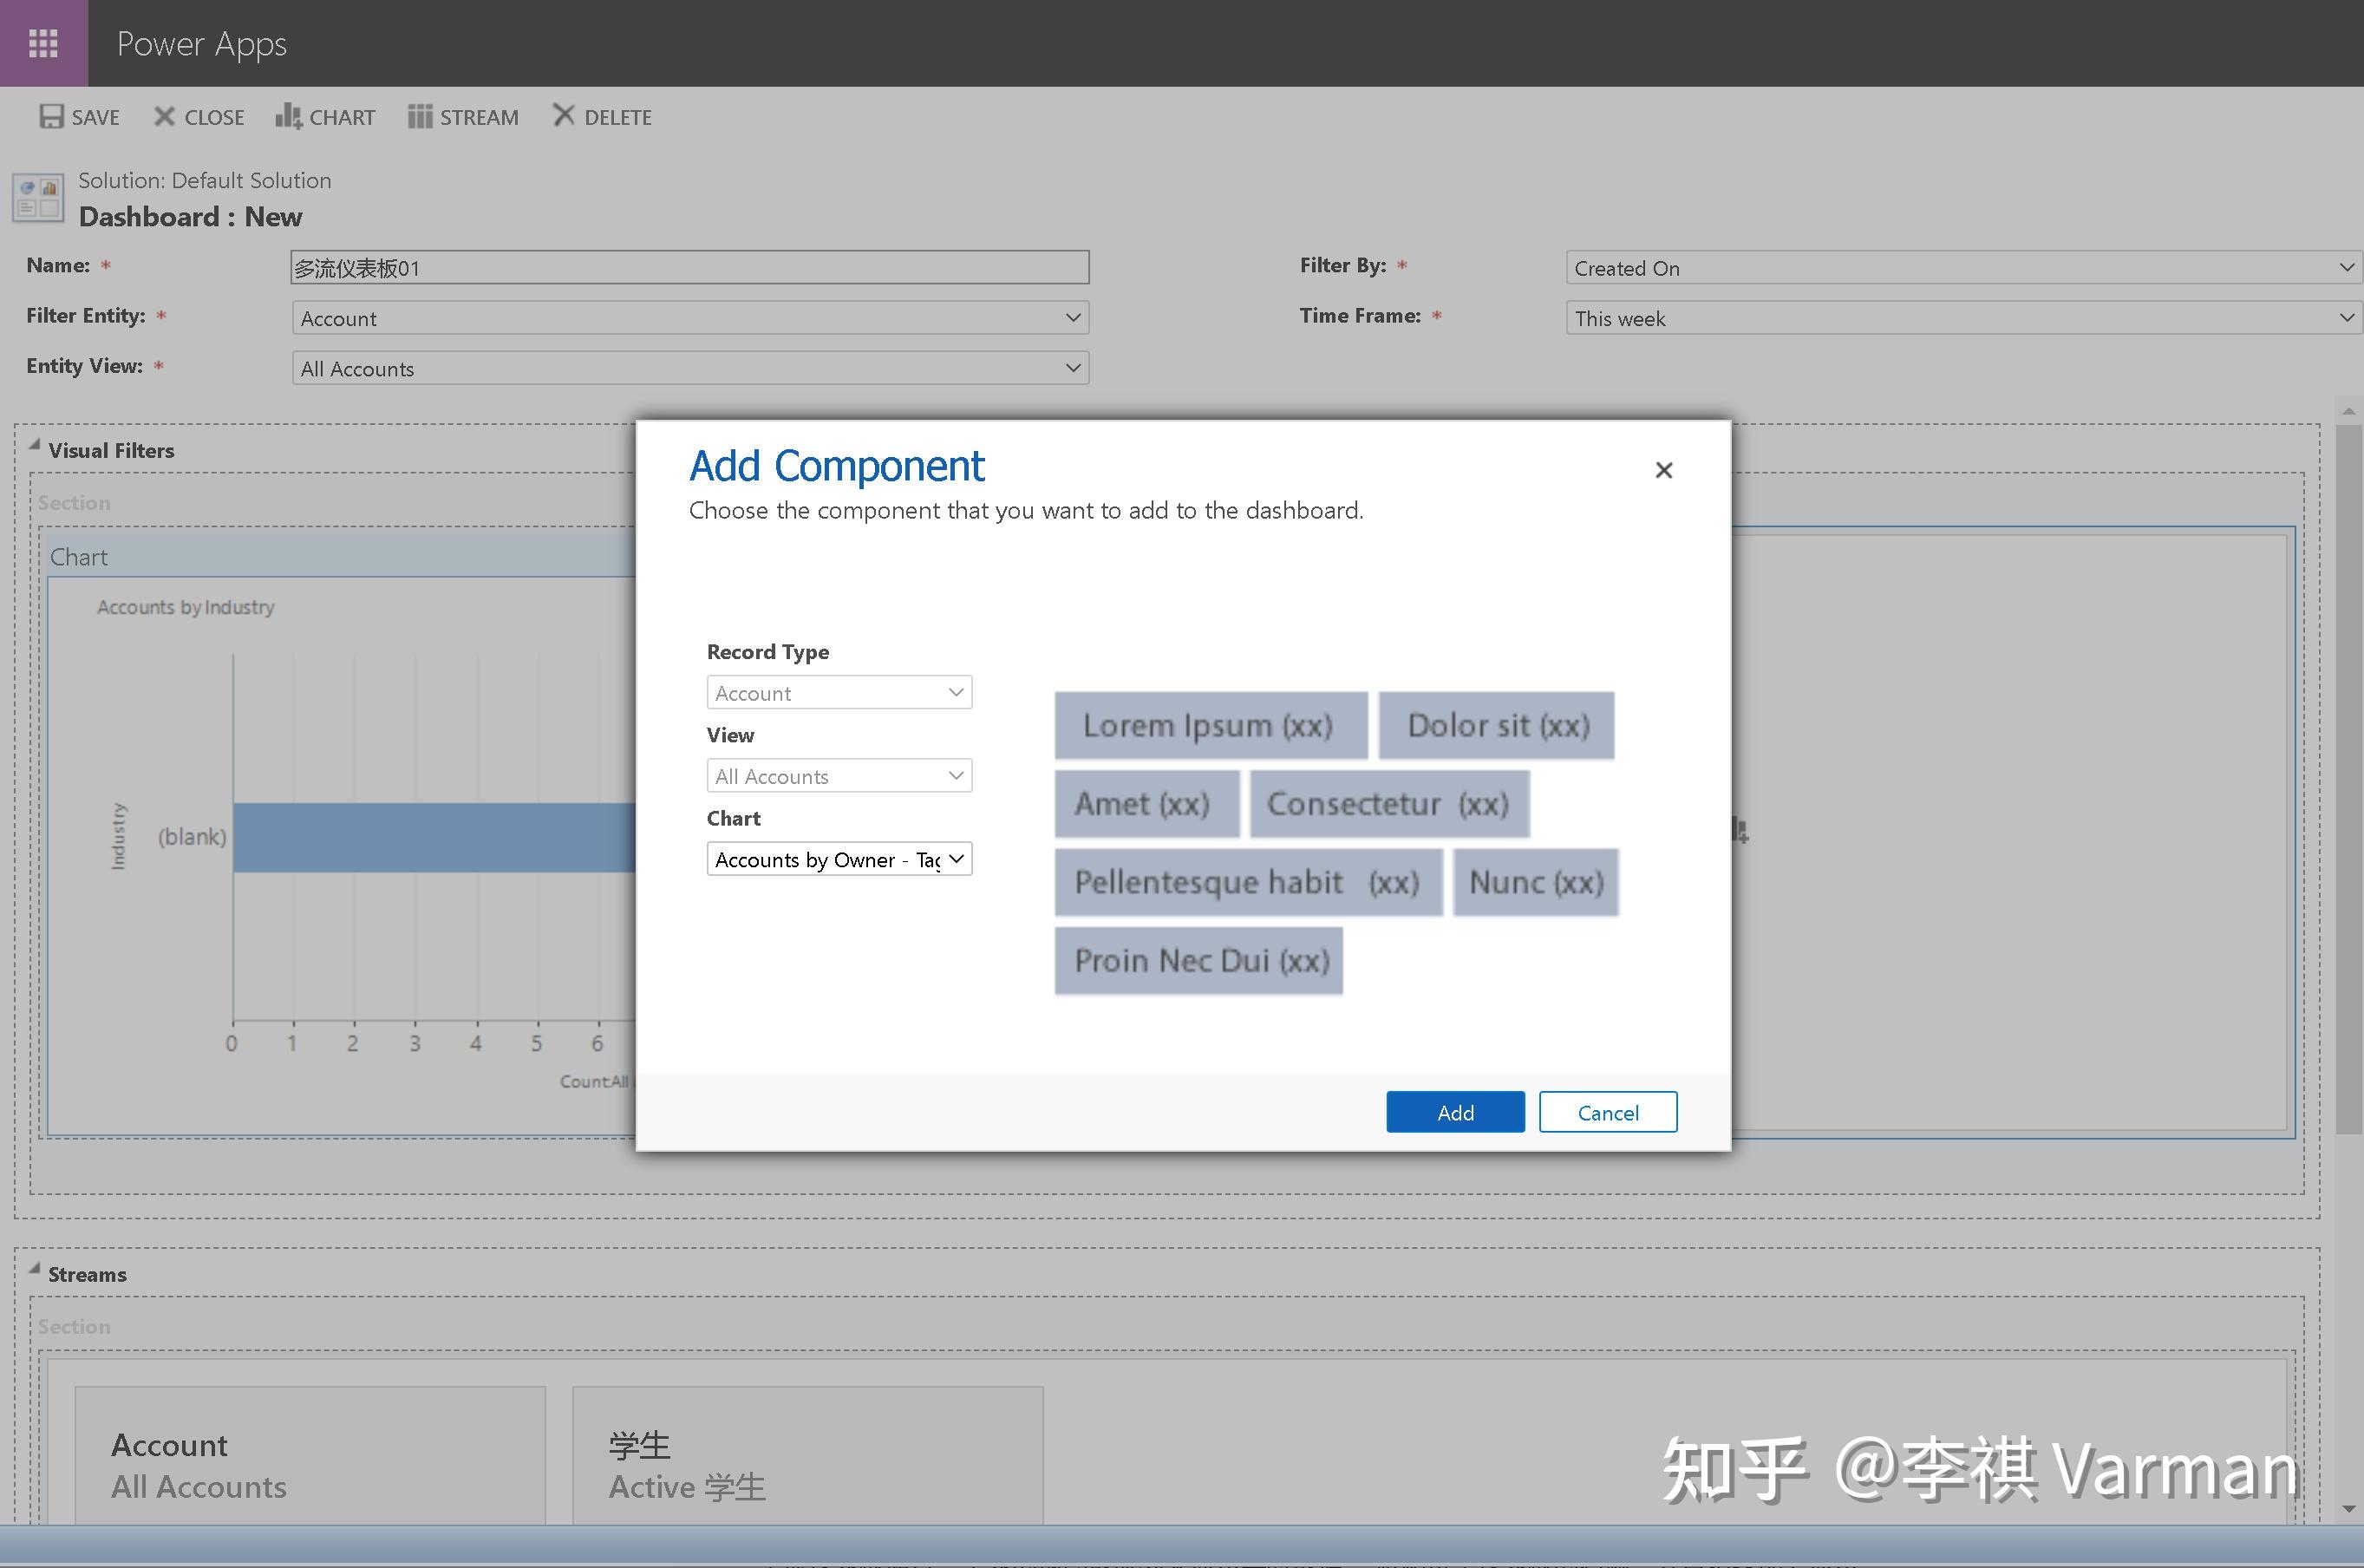Click the SAVE disk icon

click(x=51, y=117)
